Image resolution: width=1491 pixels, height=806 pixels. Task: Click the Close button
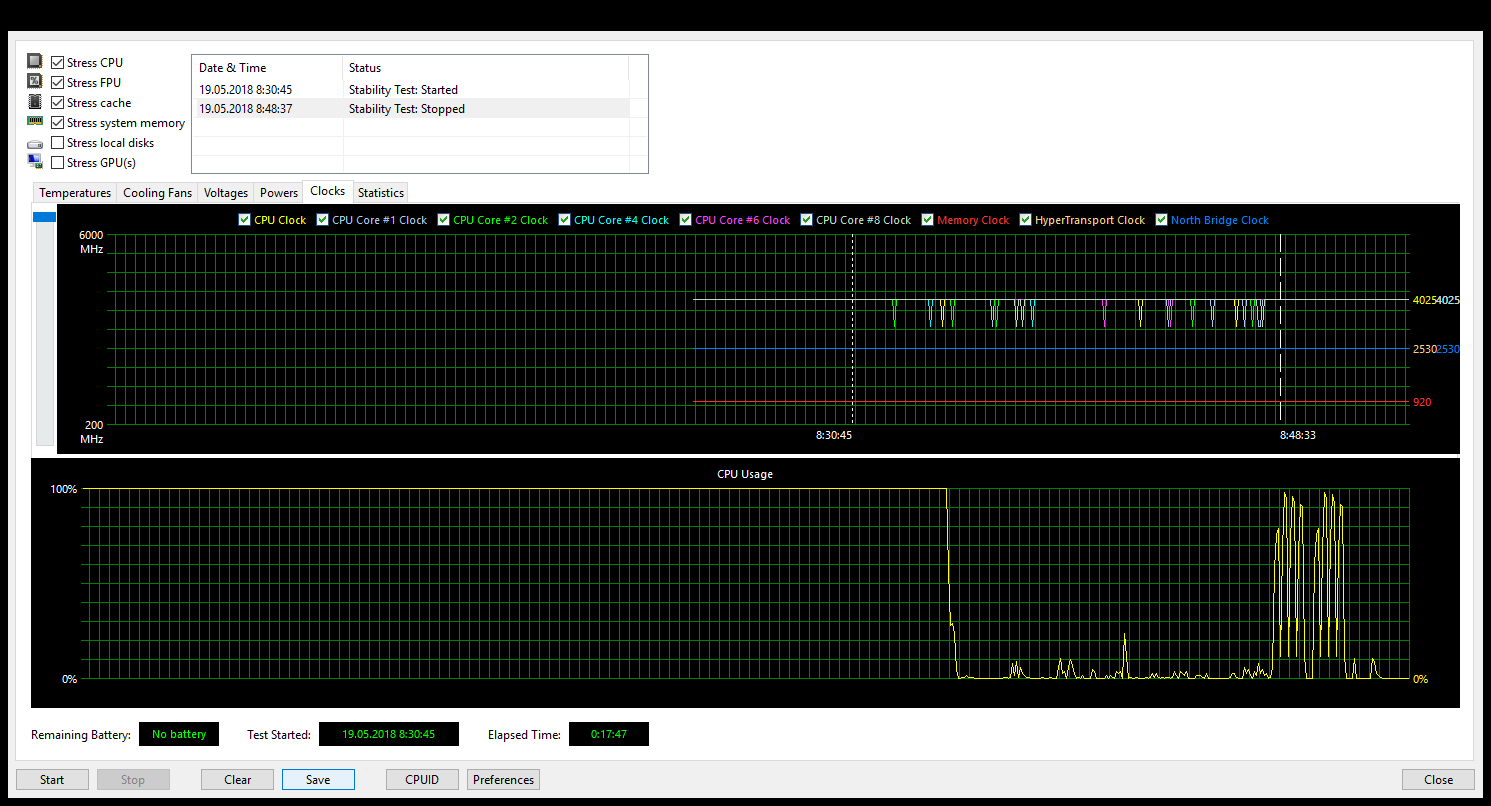coord(1439,780)
